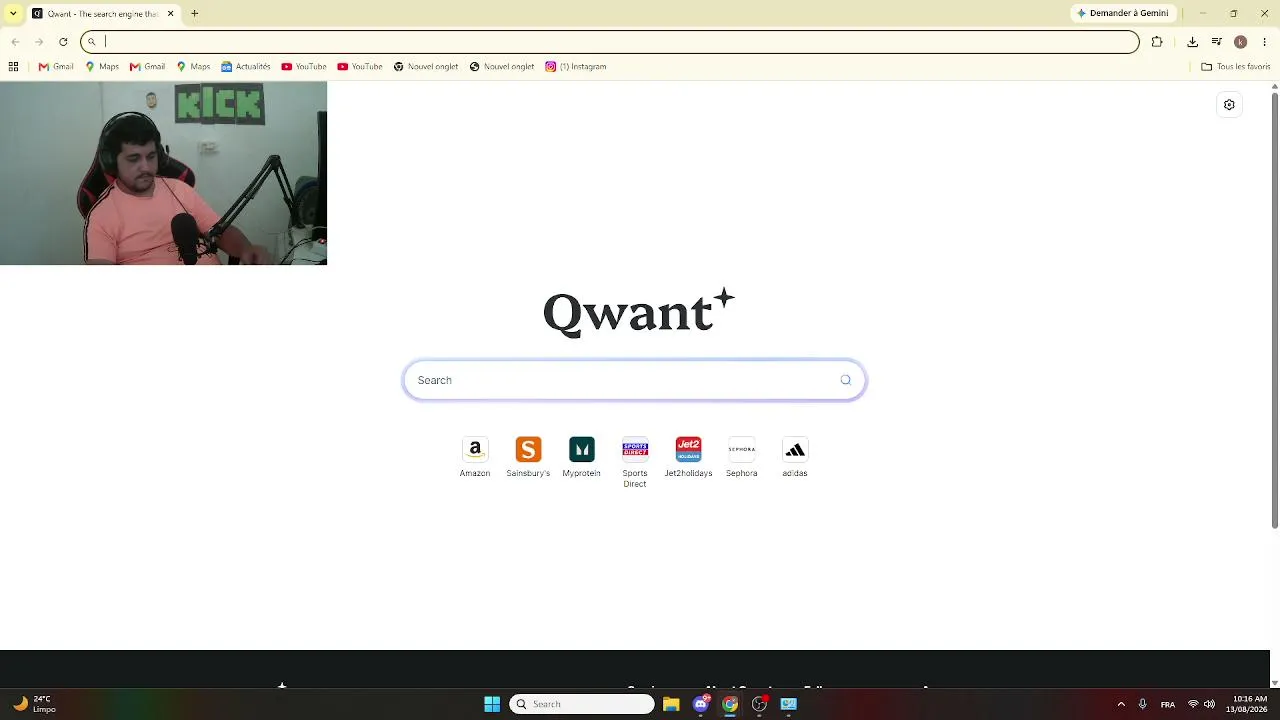Switch the FRA keyboard language
The height and width of the screenshot is (720, 1280).
click(1168, 704)
